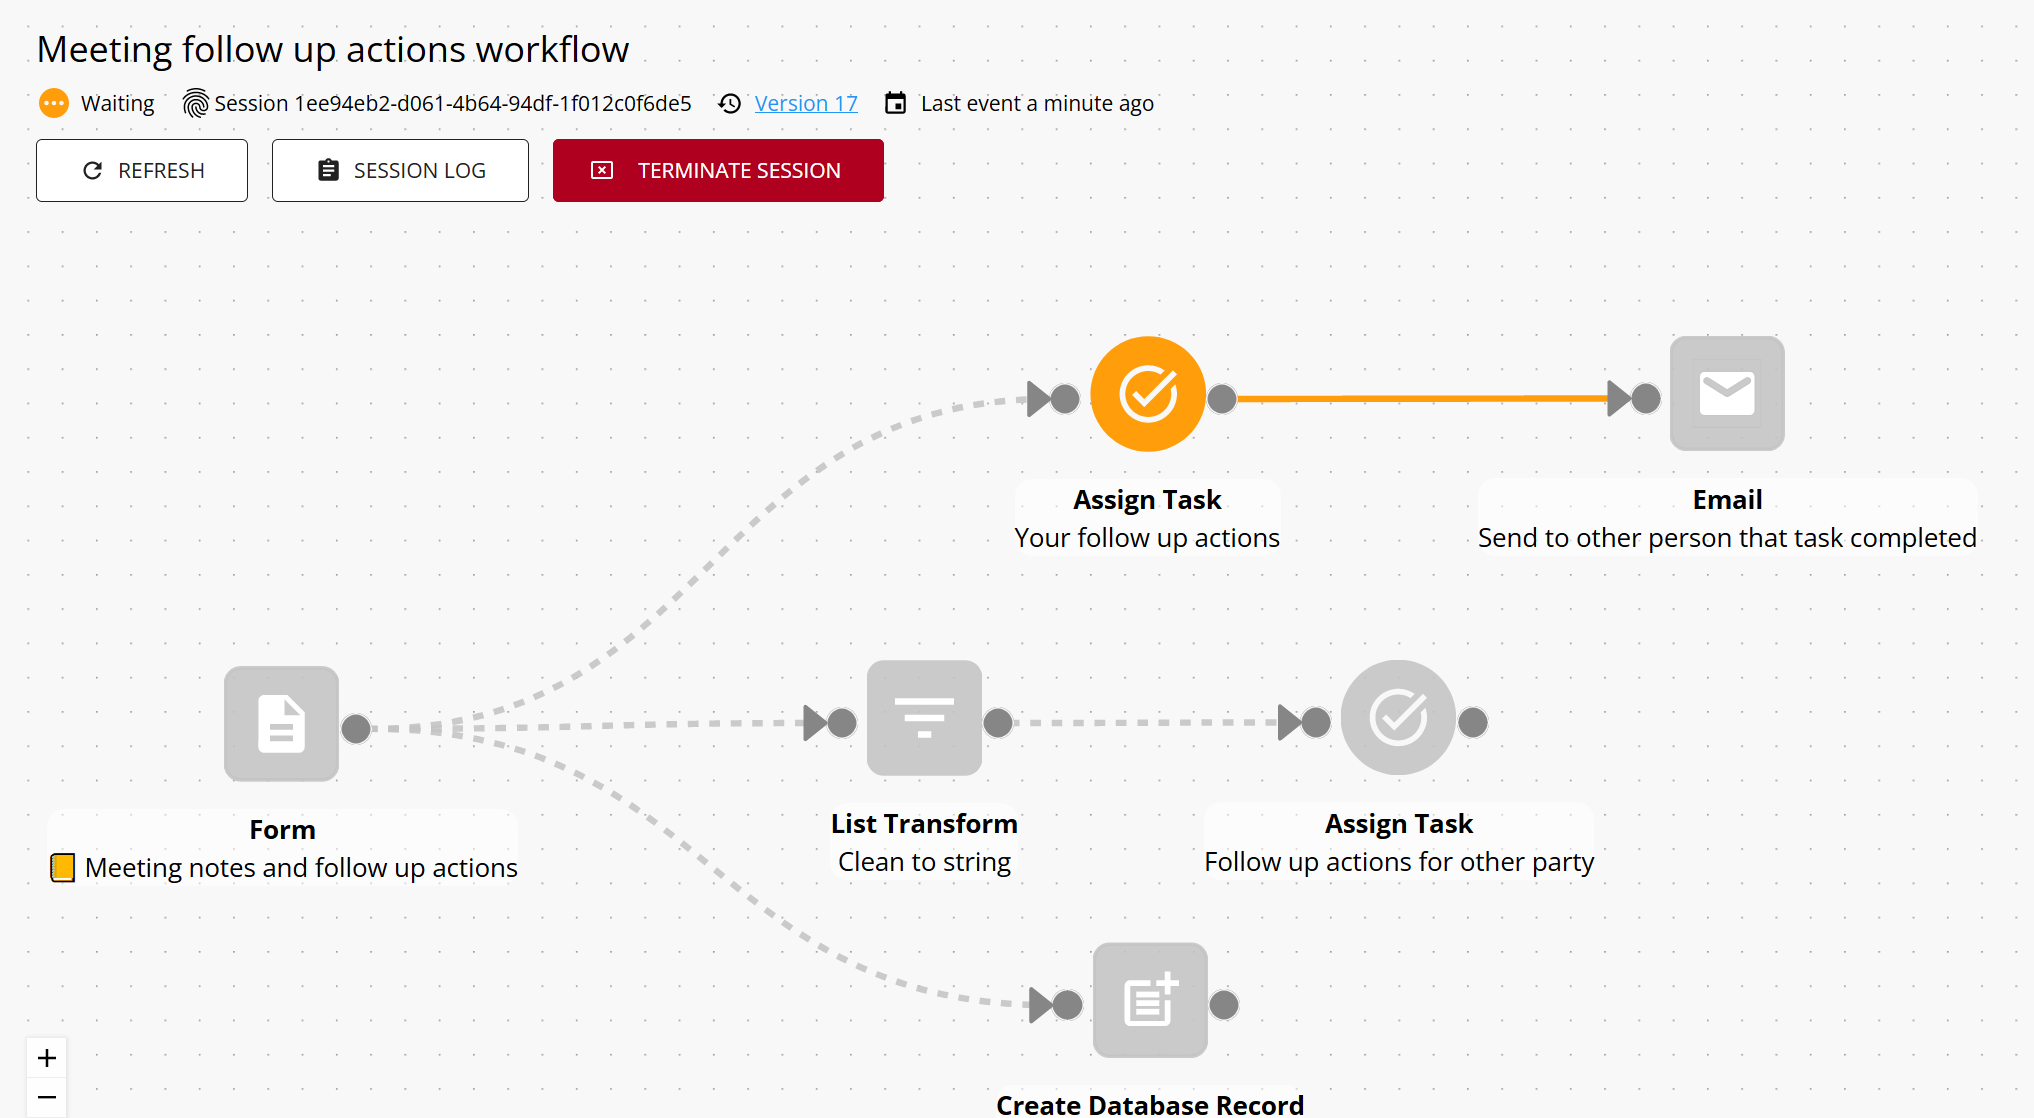Image resolution: width=2034 pixels, height=1118 pixels.
Task: Click the Form node output port
Action: 356,728
